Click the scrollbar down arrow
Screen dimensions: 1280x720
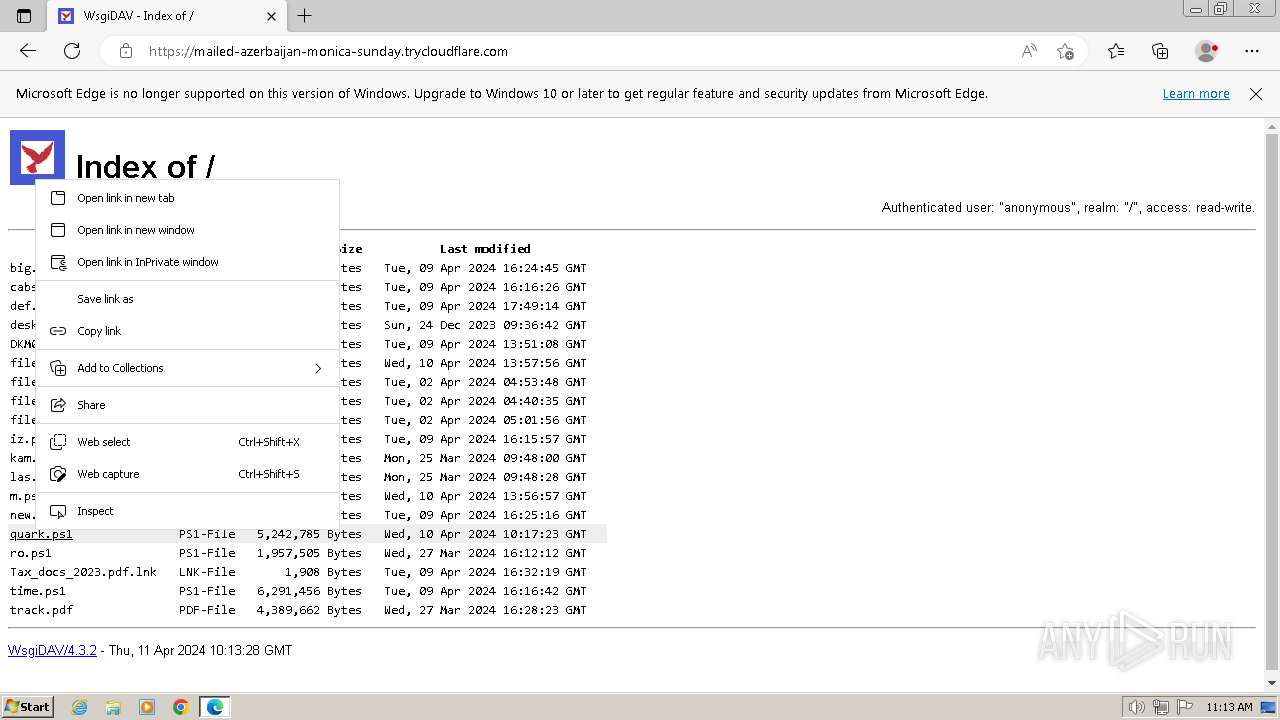point(1271,682)
